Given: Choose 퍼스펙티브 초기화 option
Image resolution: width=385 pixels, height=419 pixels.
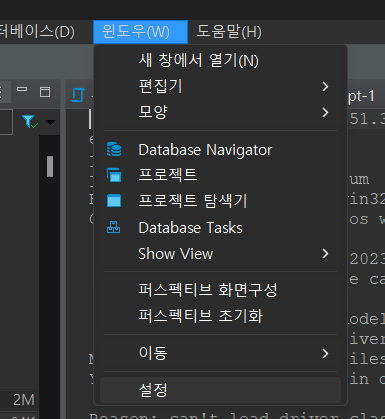Looking at the screenshot, I should pos(220,316).
